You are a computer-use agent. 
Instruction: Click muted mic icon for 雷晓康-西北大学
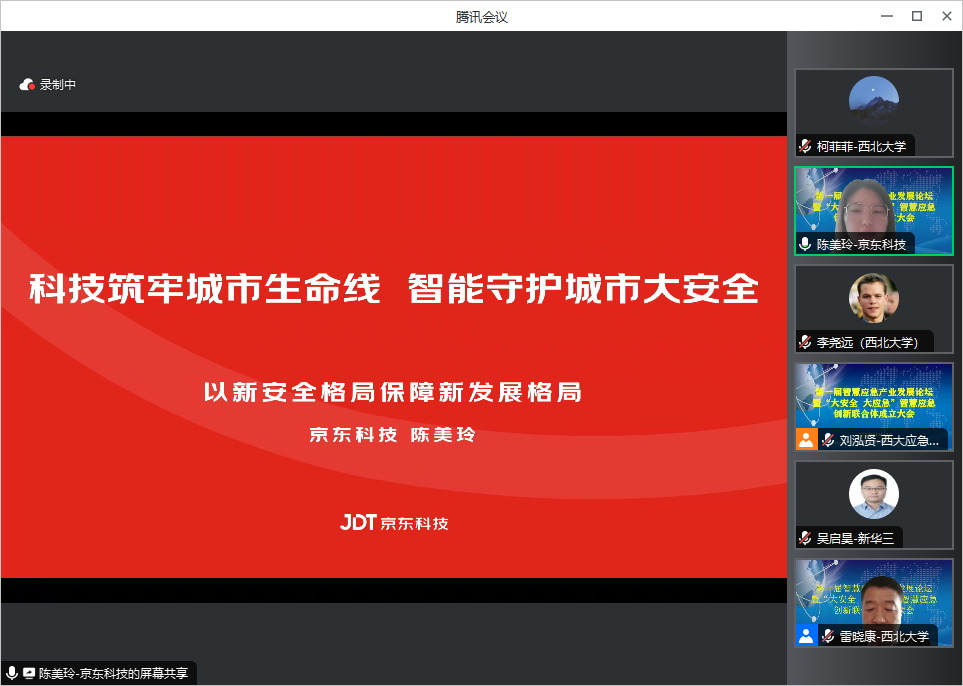[x=828, y=636]
